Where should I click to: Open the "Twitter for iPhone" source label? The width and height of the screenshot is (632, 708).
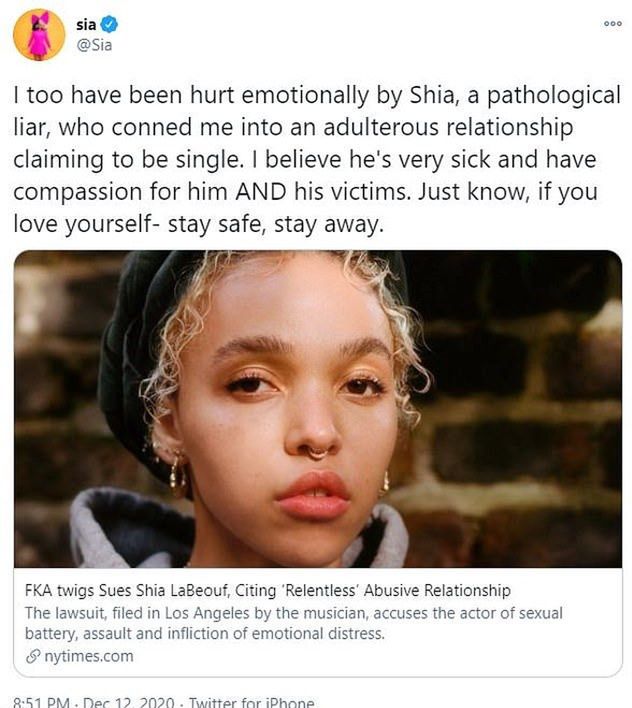click(x=251, y=701)
